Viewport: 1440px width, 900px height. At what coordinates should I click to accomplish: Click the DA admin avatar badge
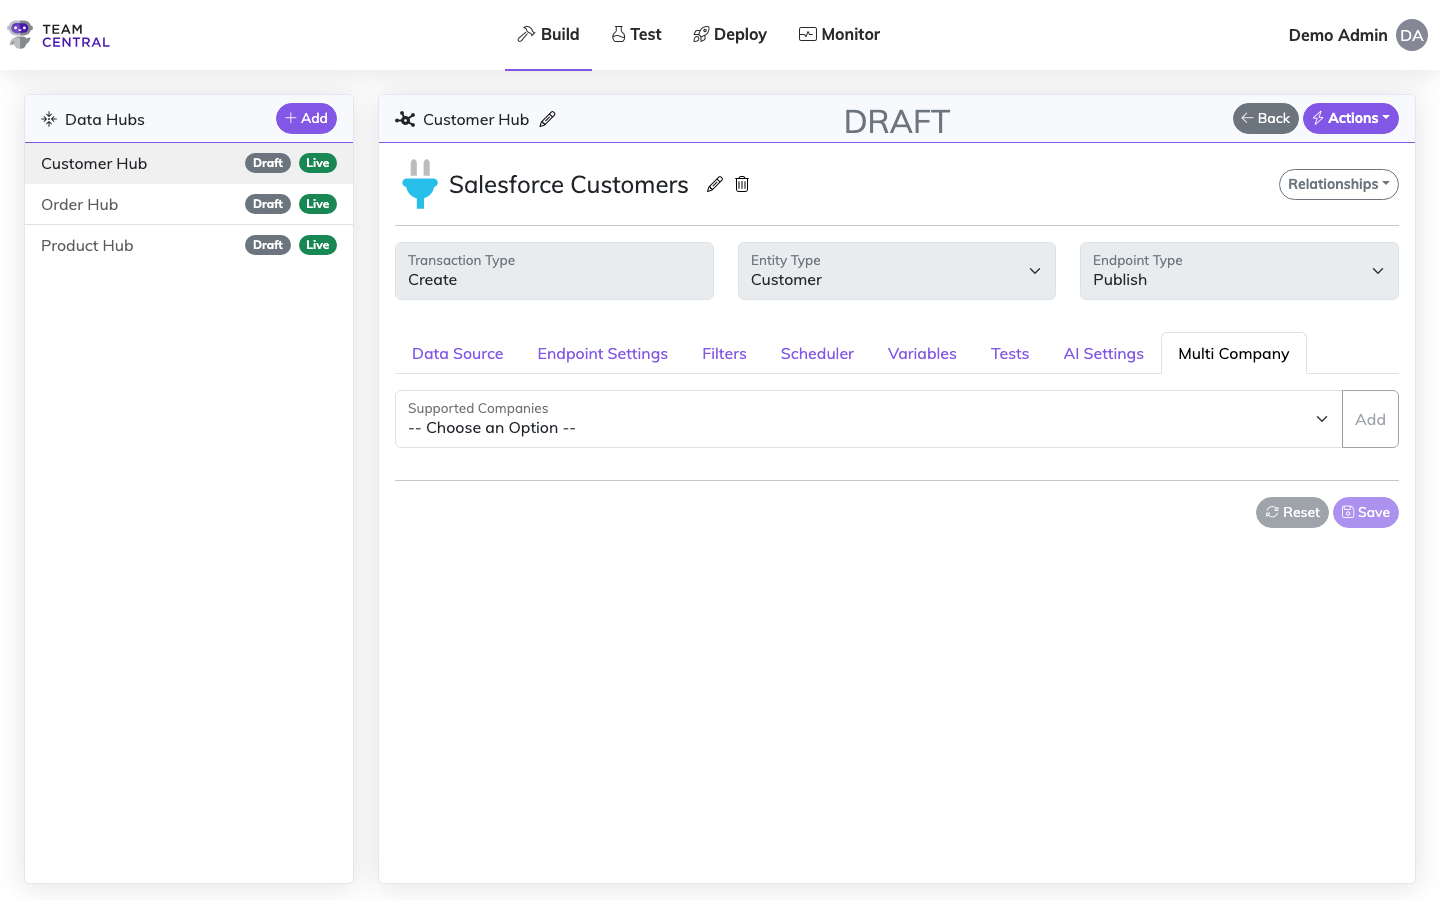[x=1411, y=35]
